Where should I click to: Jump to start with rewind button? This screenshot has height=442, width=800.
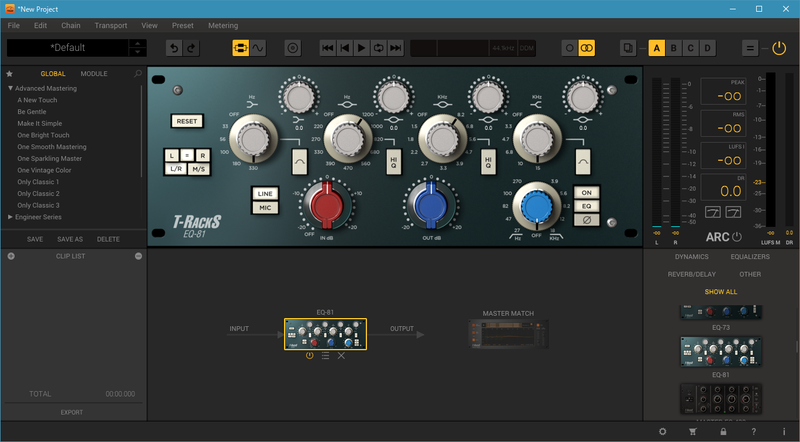pyautogui.click(x=328, y=48)
